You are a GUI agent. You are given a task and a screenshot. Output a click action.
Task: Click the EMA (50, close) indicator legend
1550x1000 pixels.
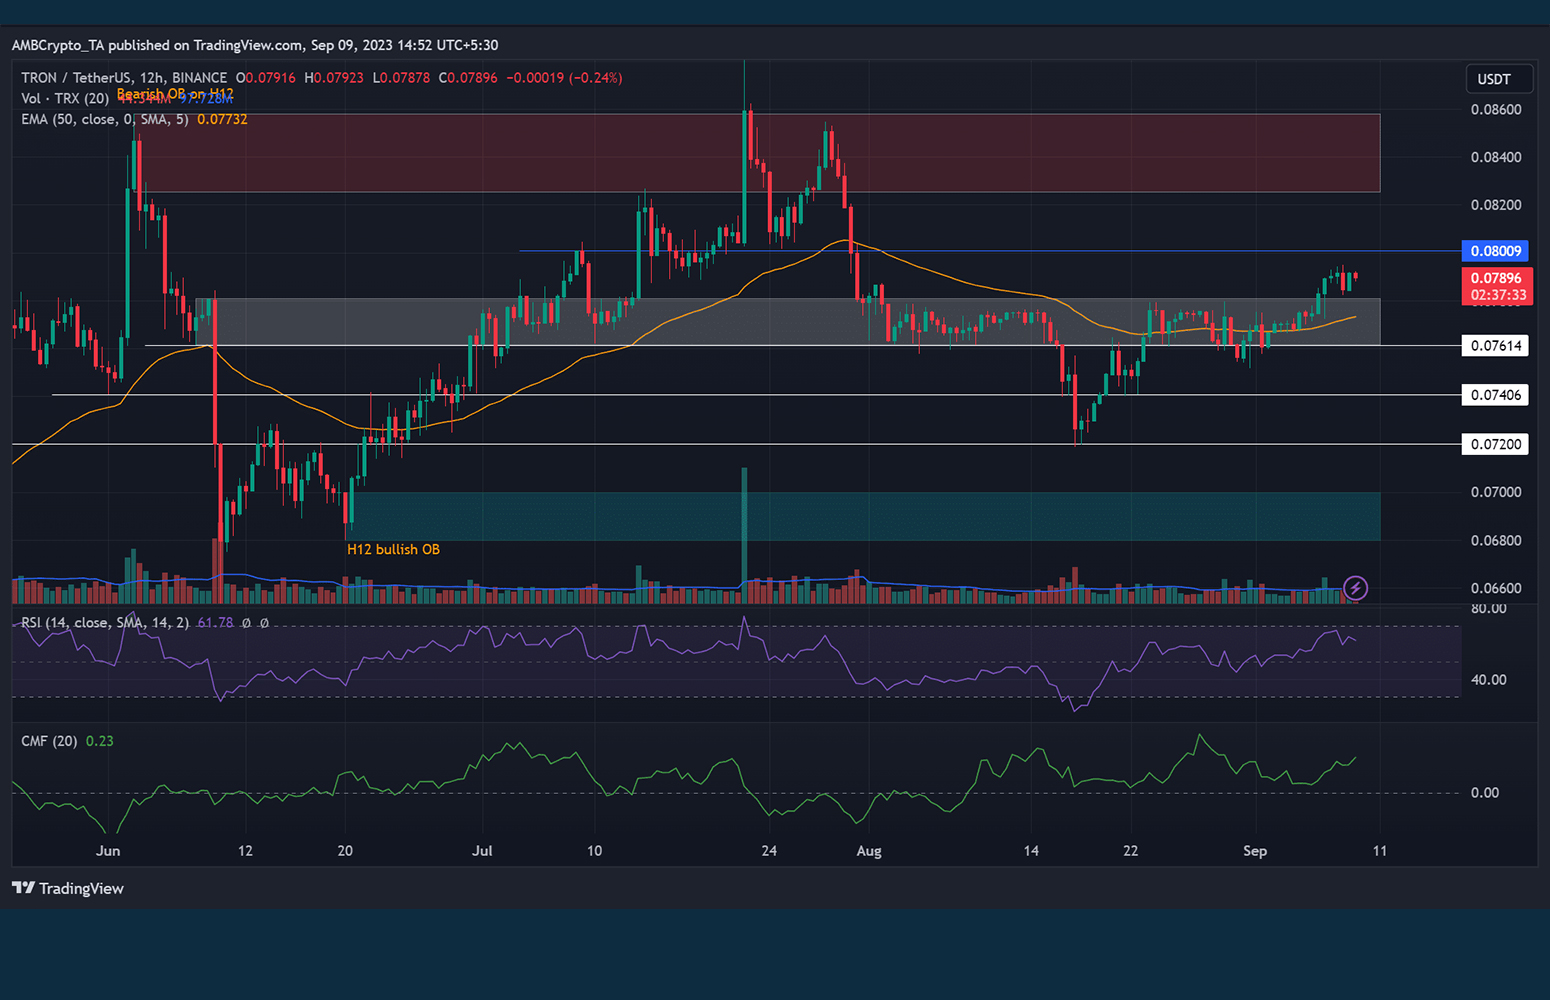tap(105, 119)
